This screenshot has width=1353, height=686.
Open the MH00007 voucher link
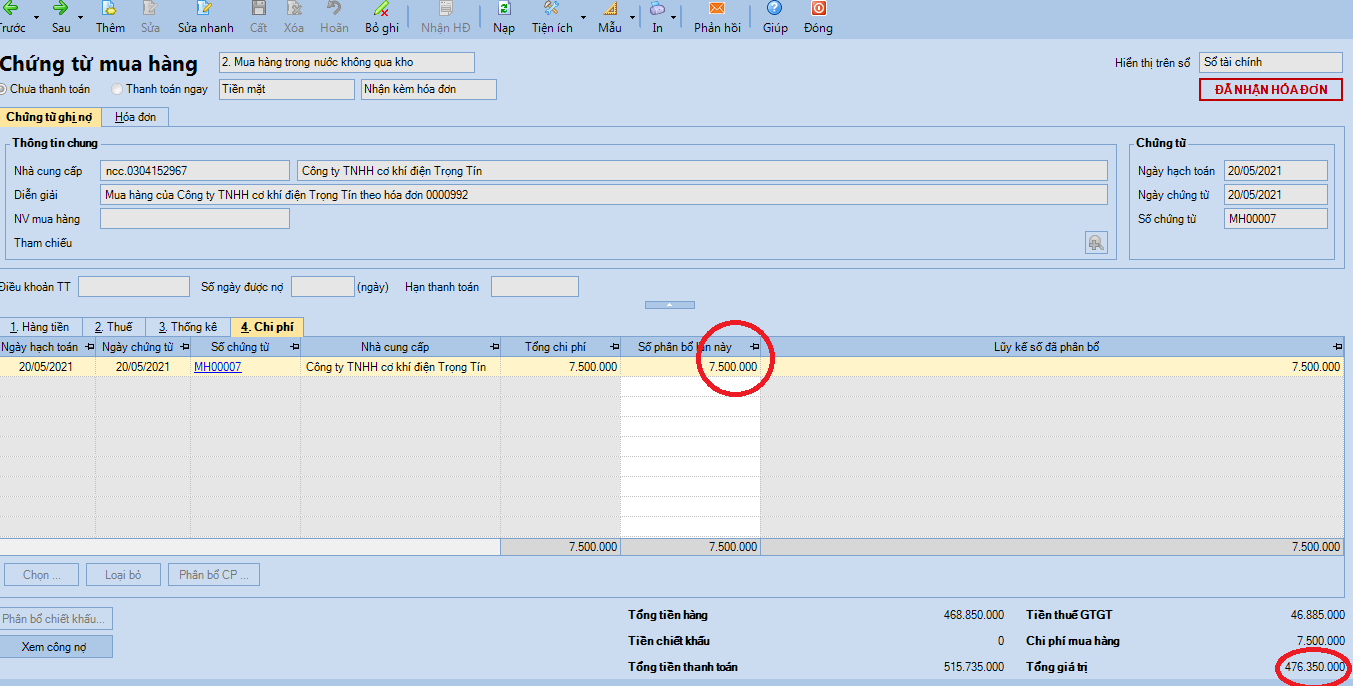coord(217,367)
